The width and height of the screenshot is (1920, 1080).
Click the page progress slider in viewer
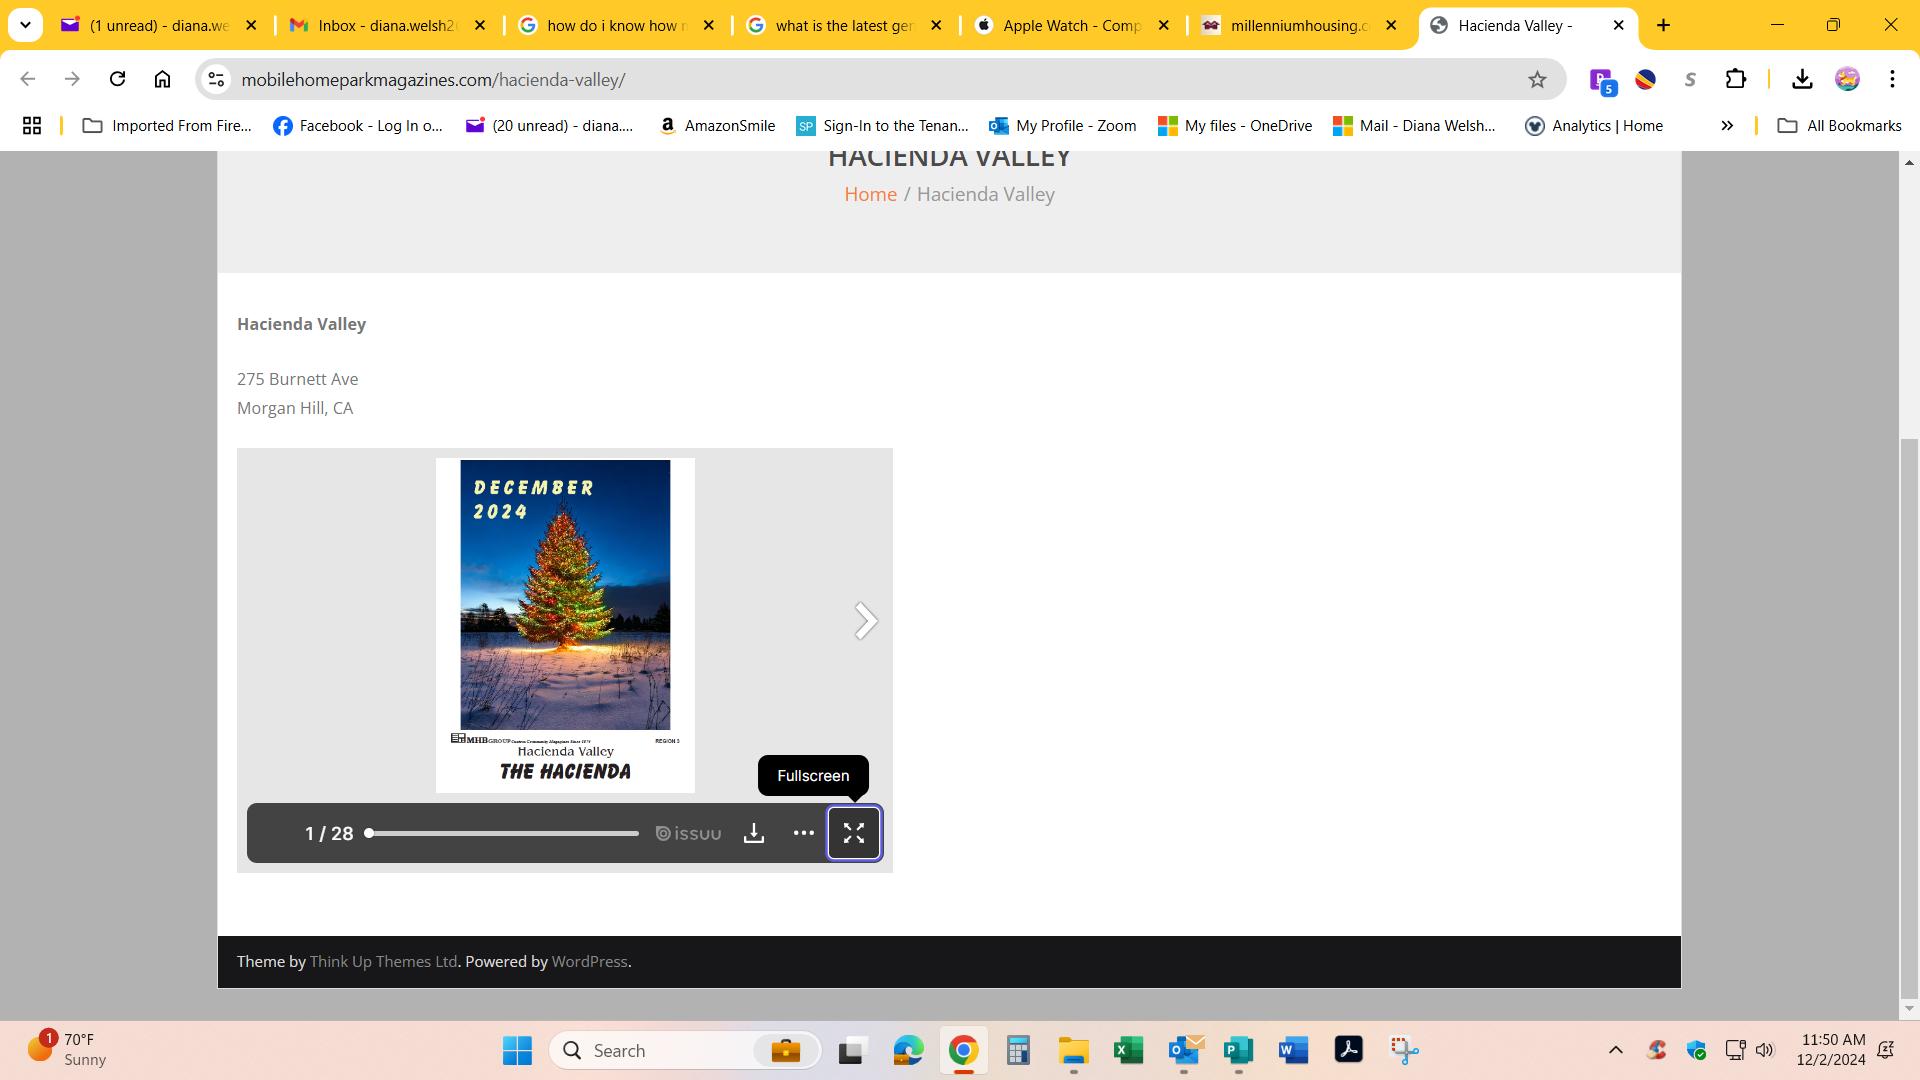(503, 833)
